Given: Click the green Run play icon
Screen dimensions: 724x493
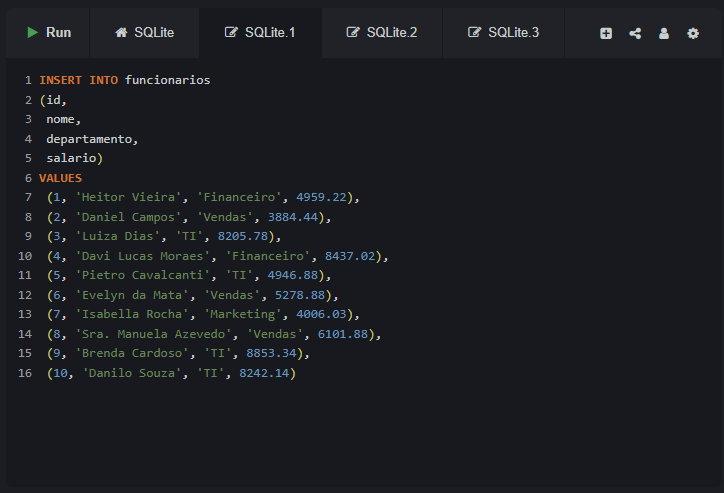Looking at the screenshot, I should (32, 32).
